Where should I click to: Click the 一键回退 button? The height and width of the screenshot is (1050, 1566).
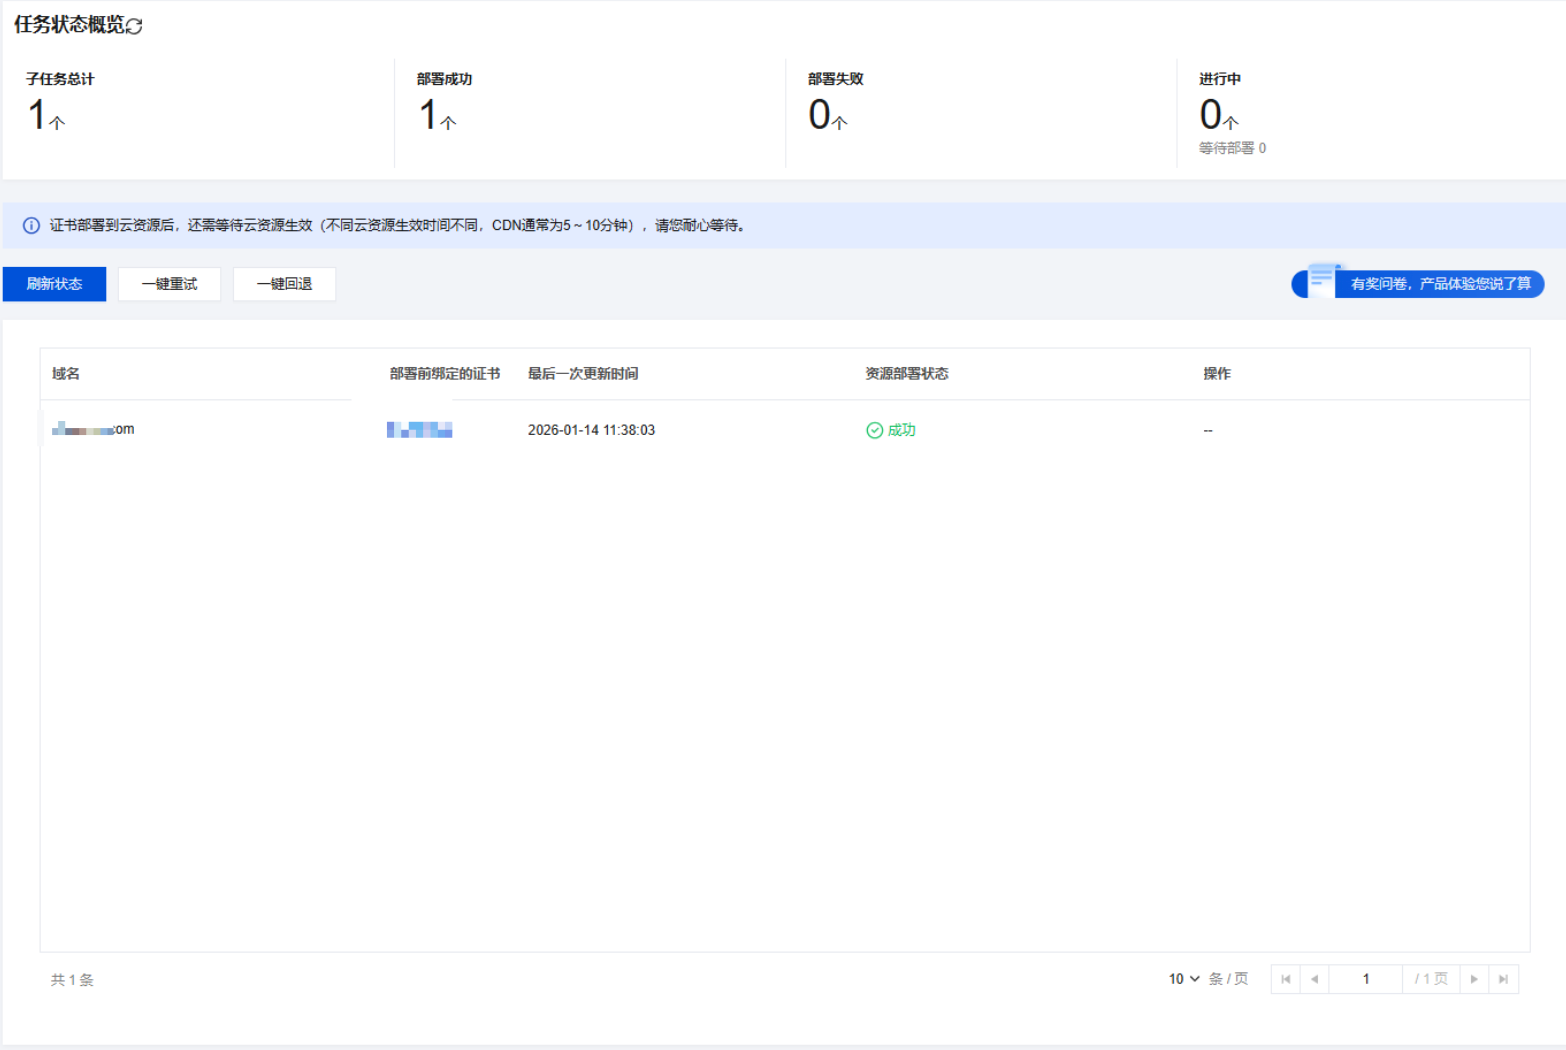(284, 284)
